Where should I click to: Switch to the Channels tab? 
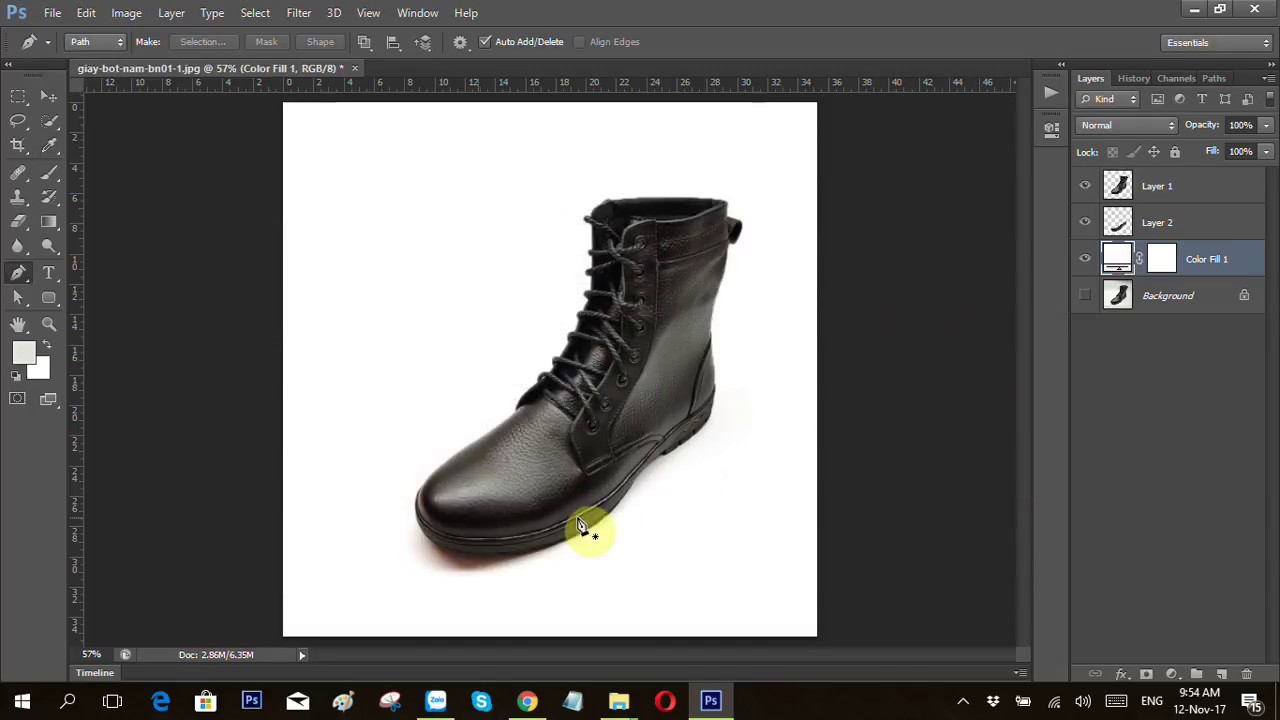[x=1176, y=78]
